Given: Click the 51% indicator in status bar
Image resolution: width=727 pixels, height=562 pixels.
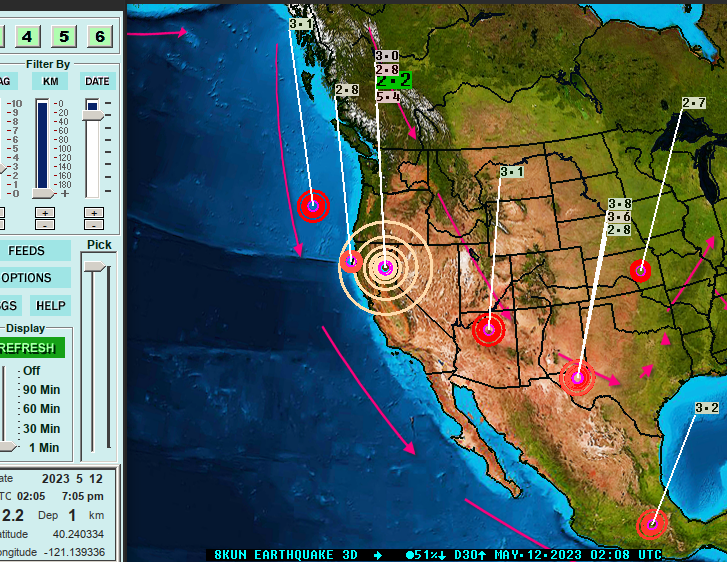Looking at the screenshot, I should [426, 555].
